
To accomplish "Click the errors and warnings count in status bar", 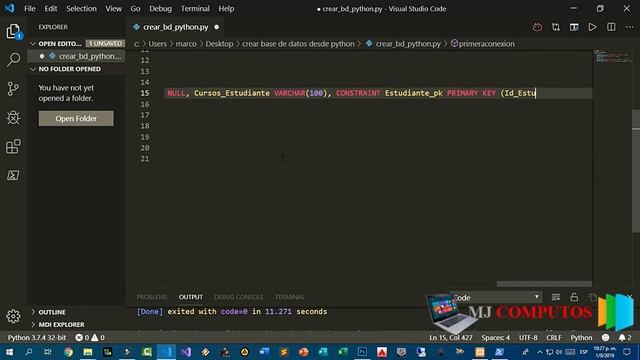I will point(90,338).
